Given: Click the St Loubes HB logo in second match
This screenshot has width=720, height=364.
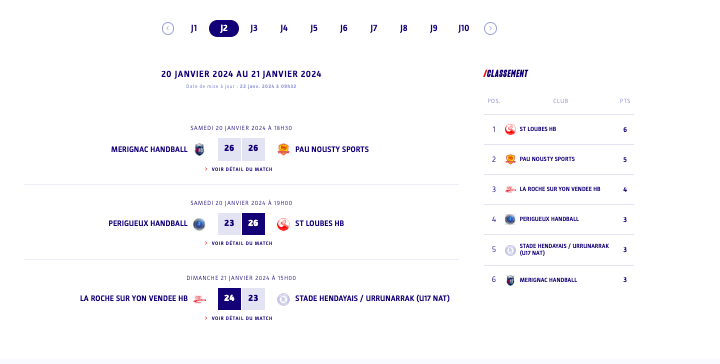Looking at the screenshot, I should (x=283, y=224).
